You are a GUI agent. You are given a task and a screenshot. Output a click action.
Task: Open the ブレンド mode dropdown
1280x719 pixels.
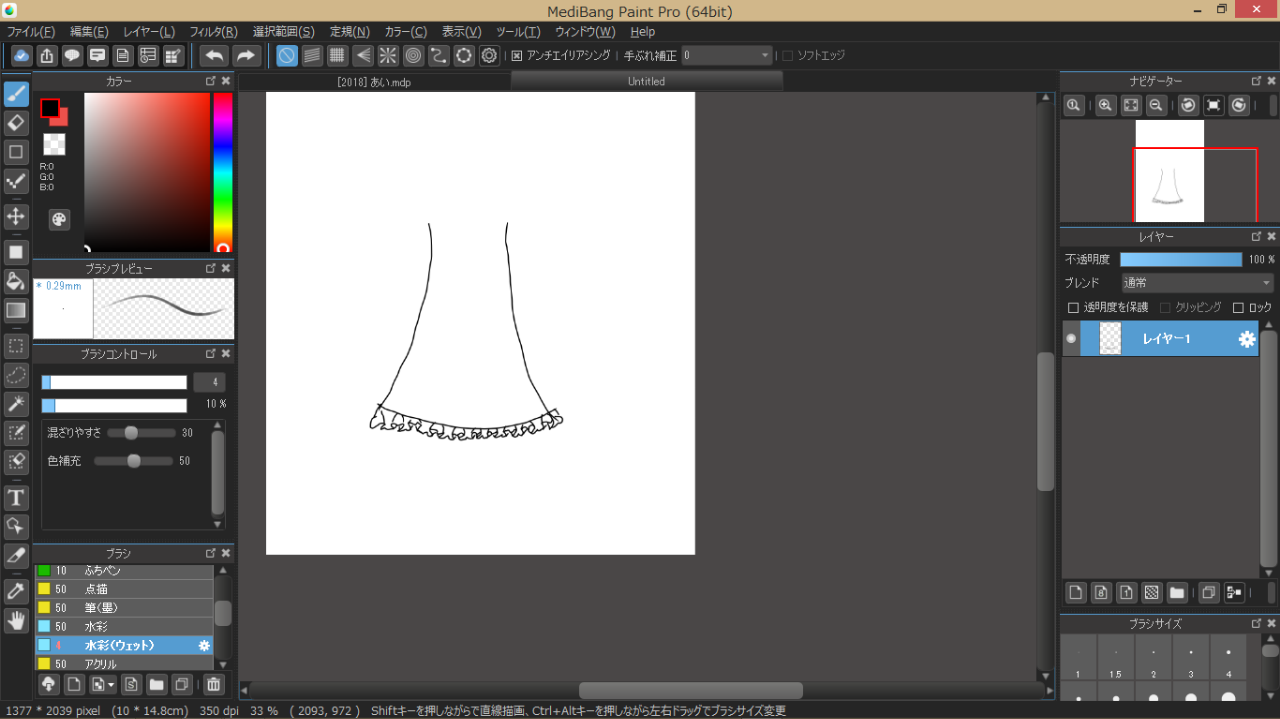click(x=1196, y=283)
